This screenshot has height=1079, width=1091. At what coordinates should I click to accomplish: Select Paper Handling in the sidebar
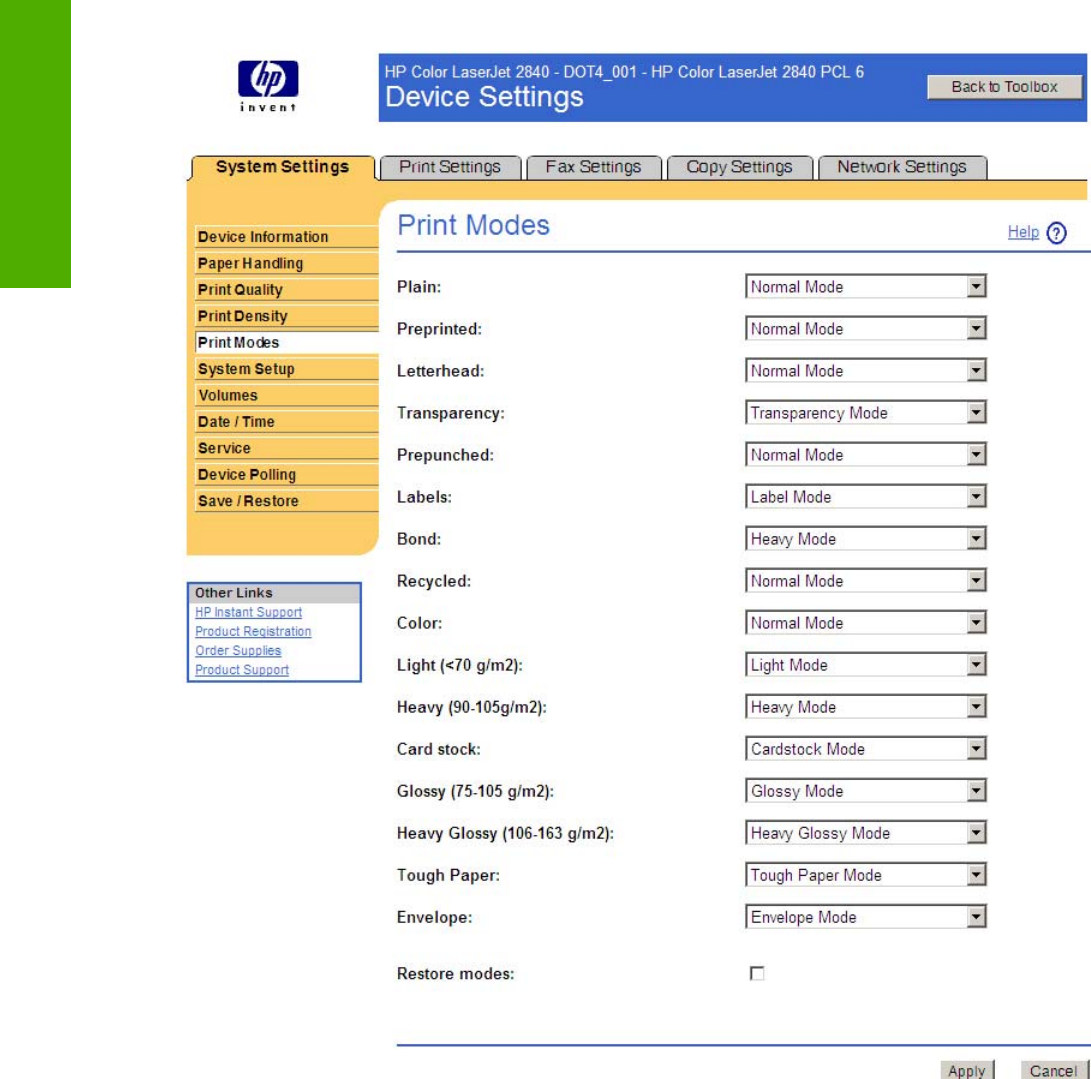pos(287,263)
